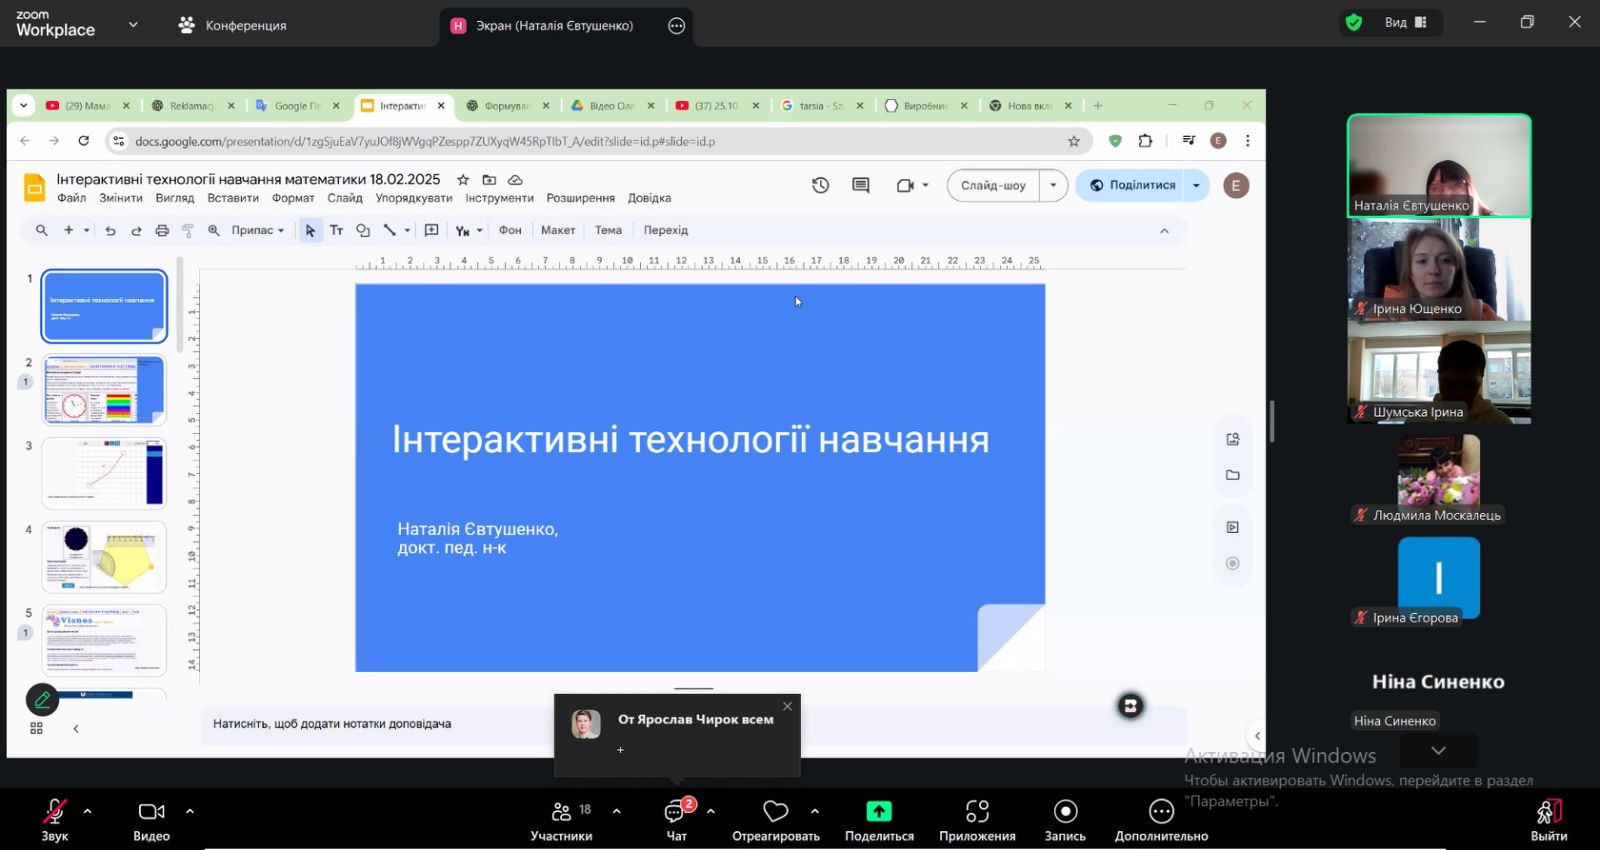Image resolution: width=1600 pixels, height=850 pixels.
Task: Star the presentation title
Action: click(x=463, y=180)
